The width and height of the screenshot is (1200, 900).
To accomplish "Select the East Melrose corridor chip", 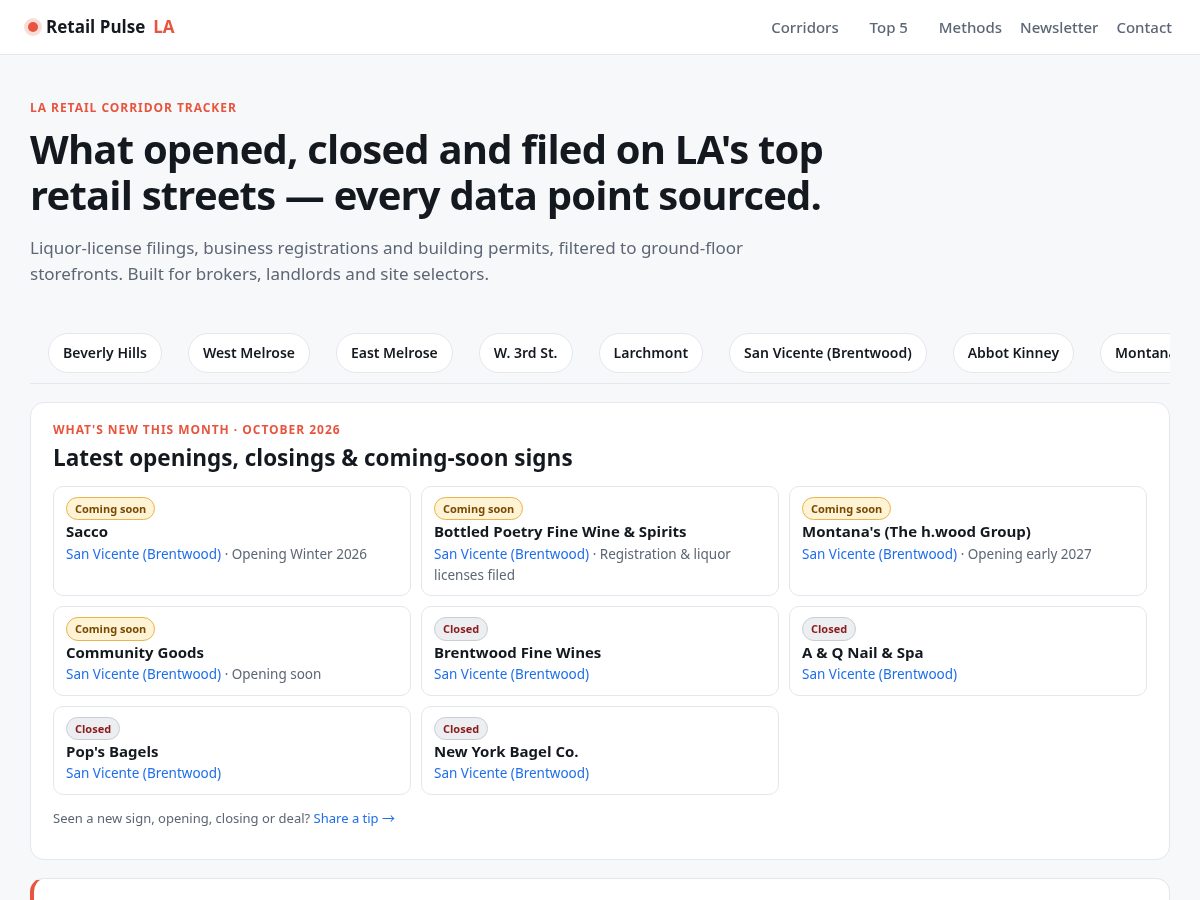I will tap(394, 353).
